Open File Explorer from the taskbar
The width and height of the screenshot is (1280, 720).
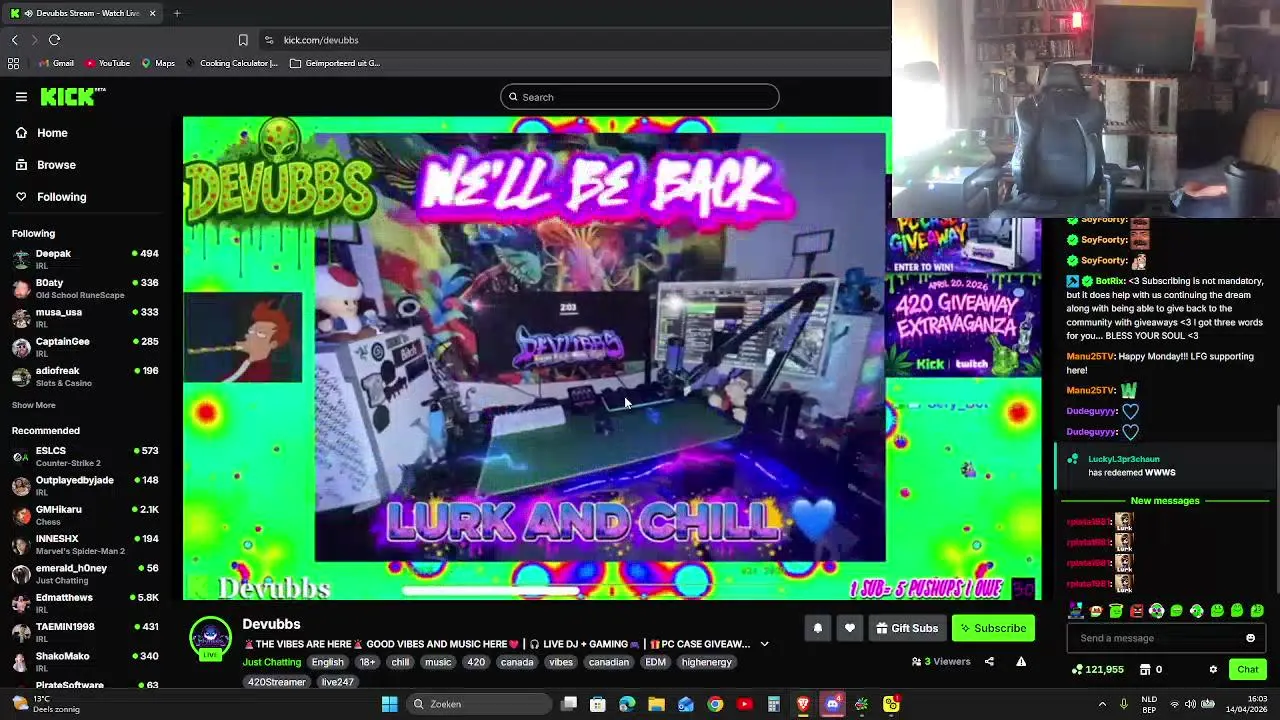coord(656,704)
